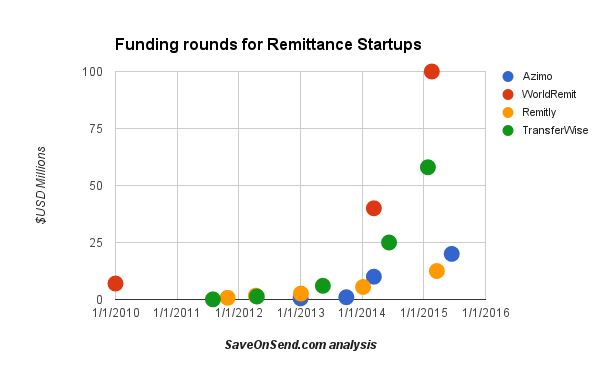Click the $USD Millions axis title
Image resolution: width=600 pixels, height=371 pixels.
(41, 185)
